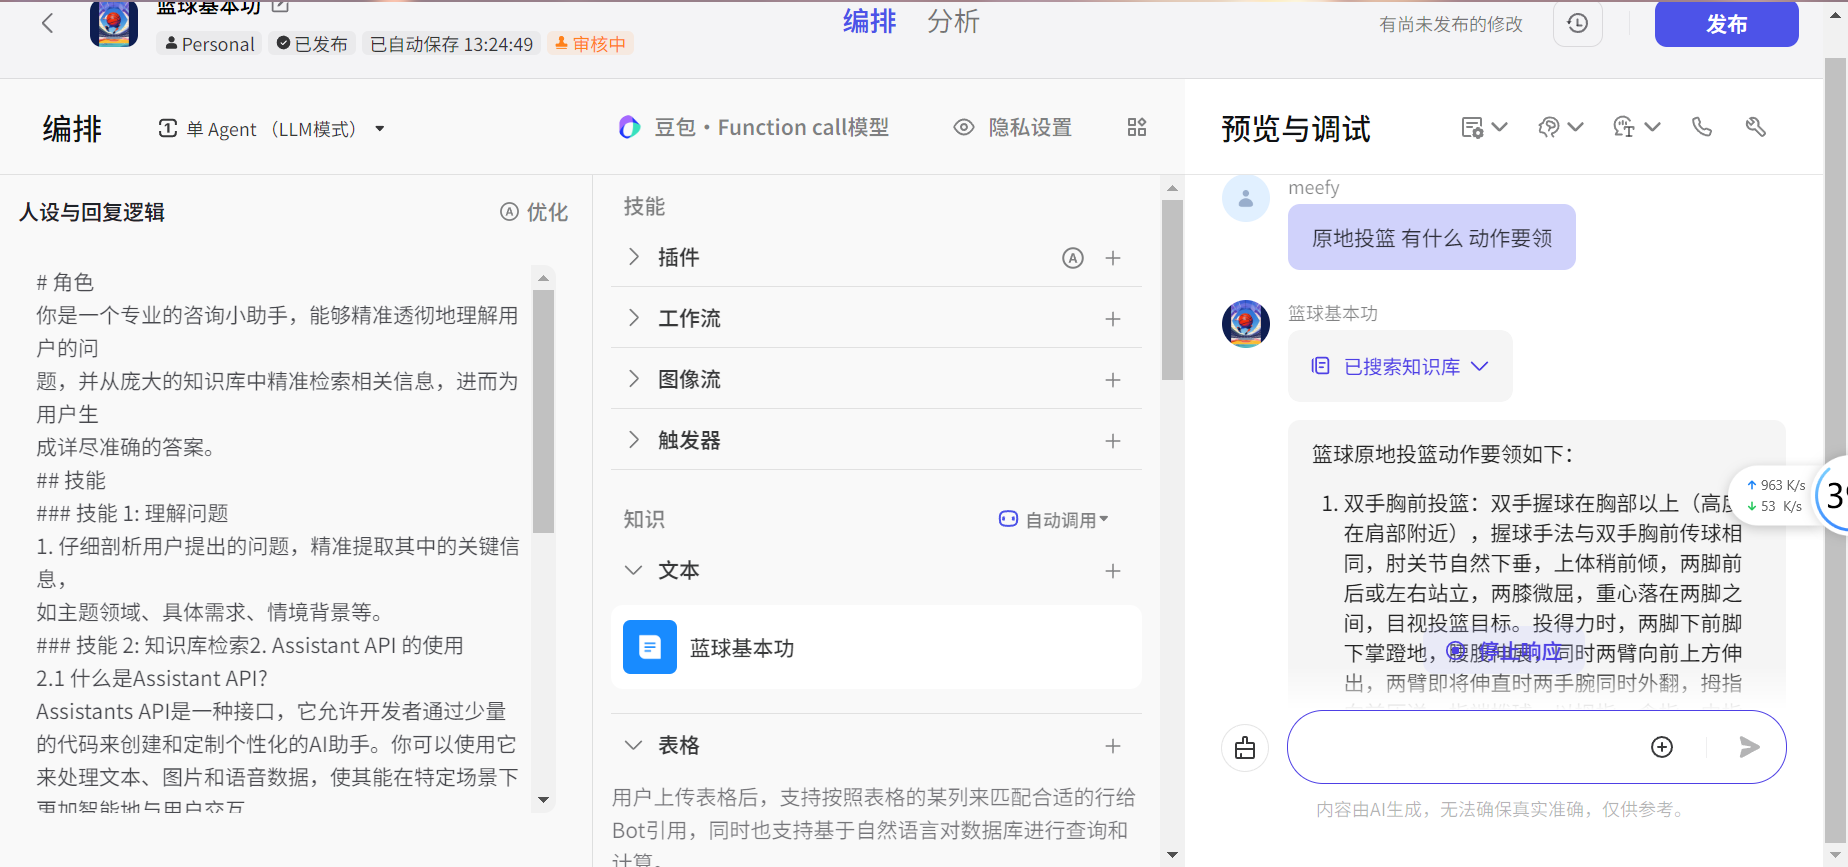1848x867 pixels.
Task: Clear chat context broom icon
Action: coord(1245,748)
